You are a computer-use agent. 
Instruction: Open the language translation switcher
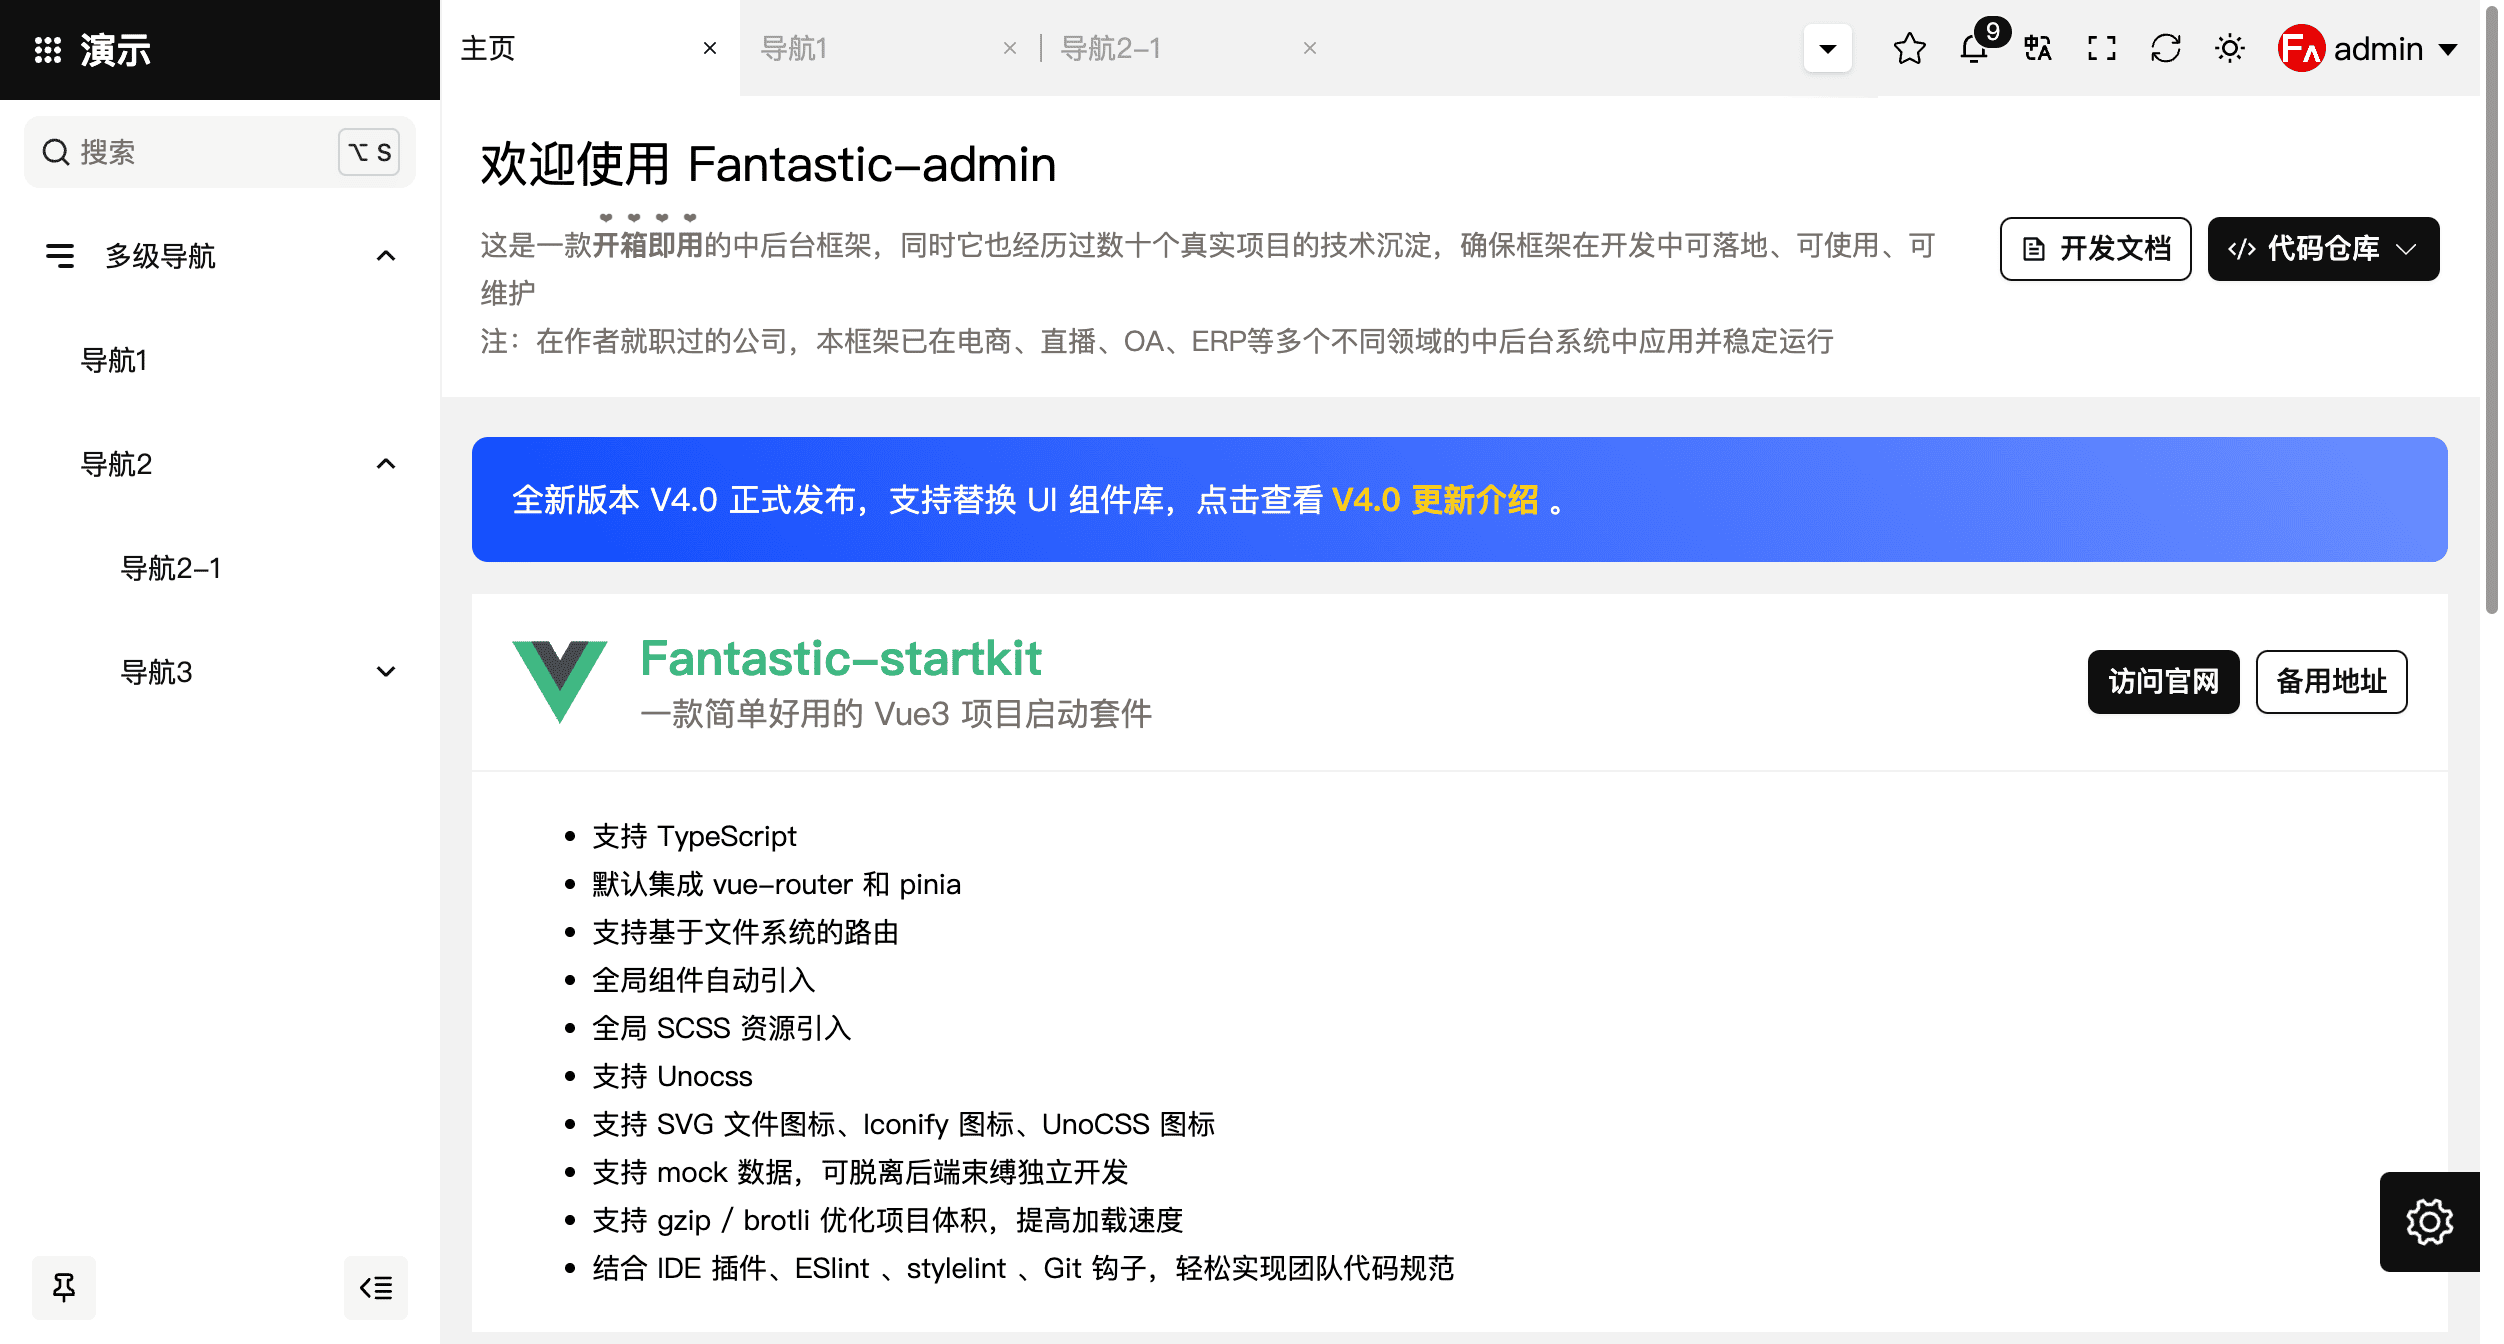(2038, 48)
